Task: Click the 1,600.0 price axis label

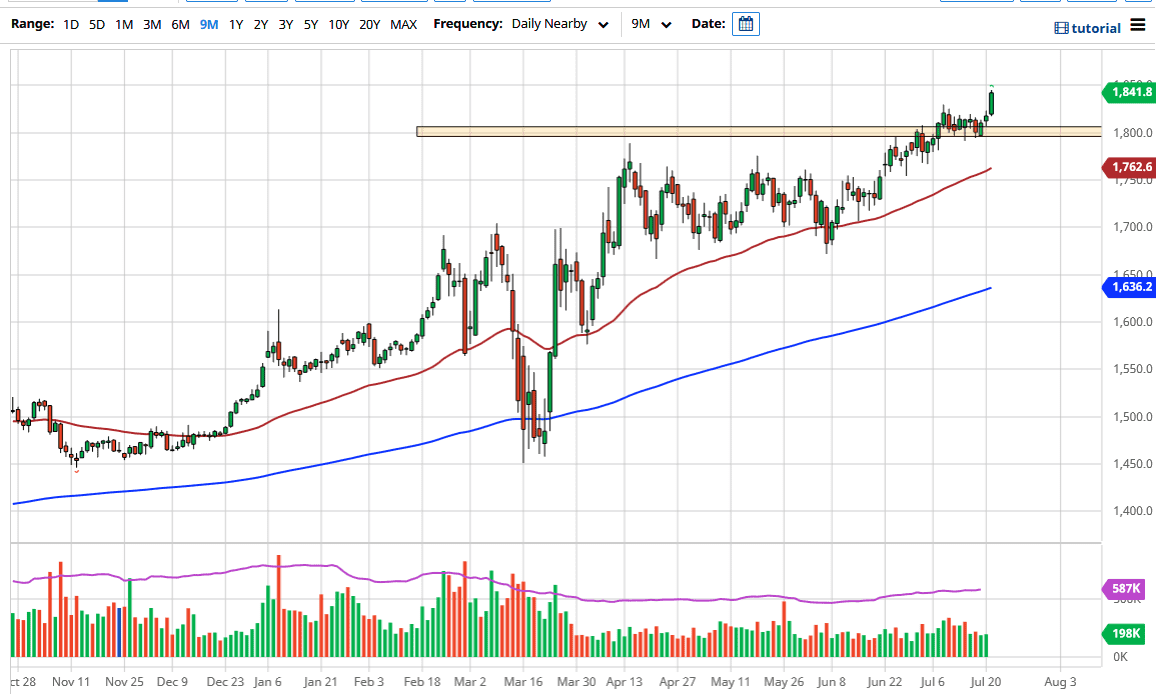Action: tap(1133, 321)
